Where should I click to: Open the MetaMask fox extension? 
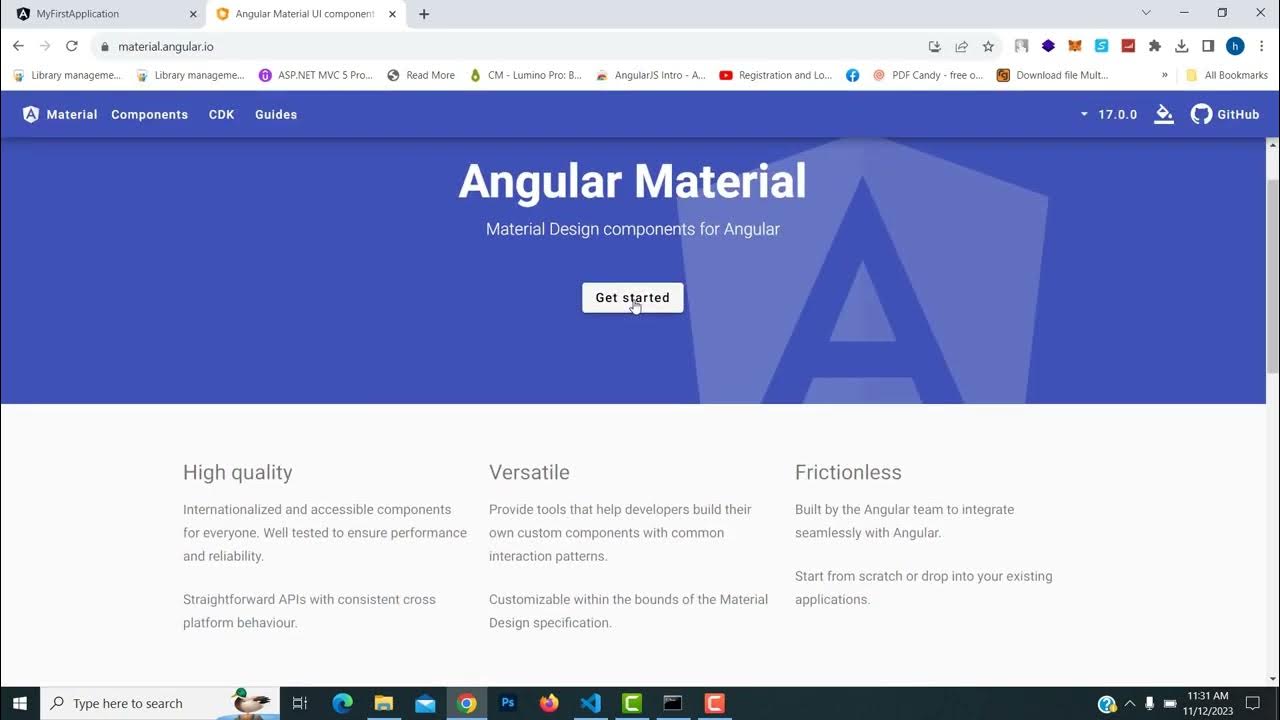pyautogui.click(x=1075, y=46)
